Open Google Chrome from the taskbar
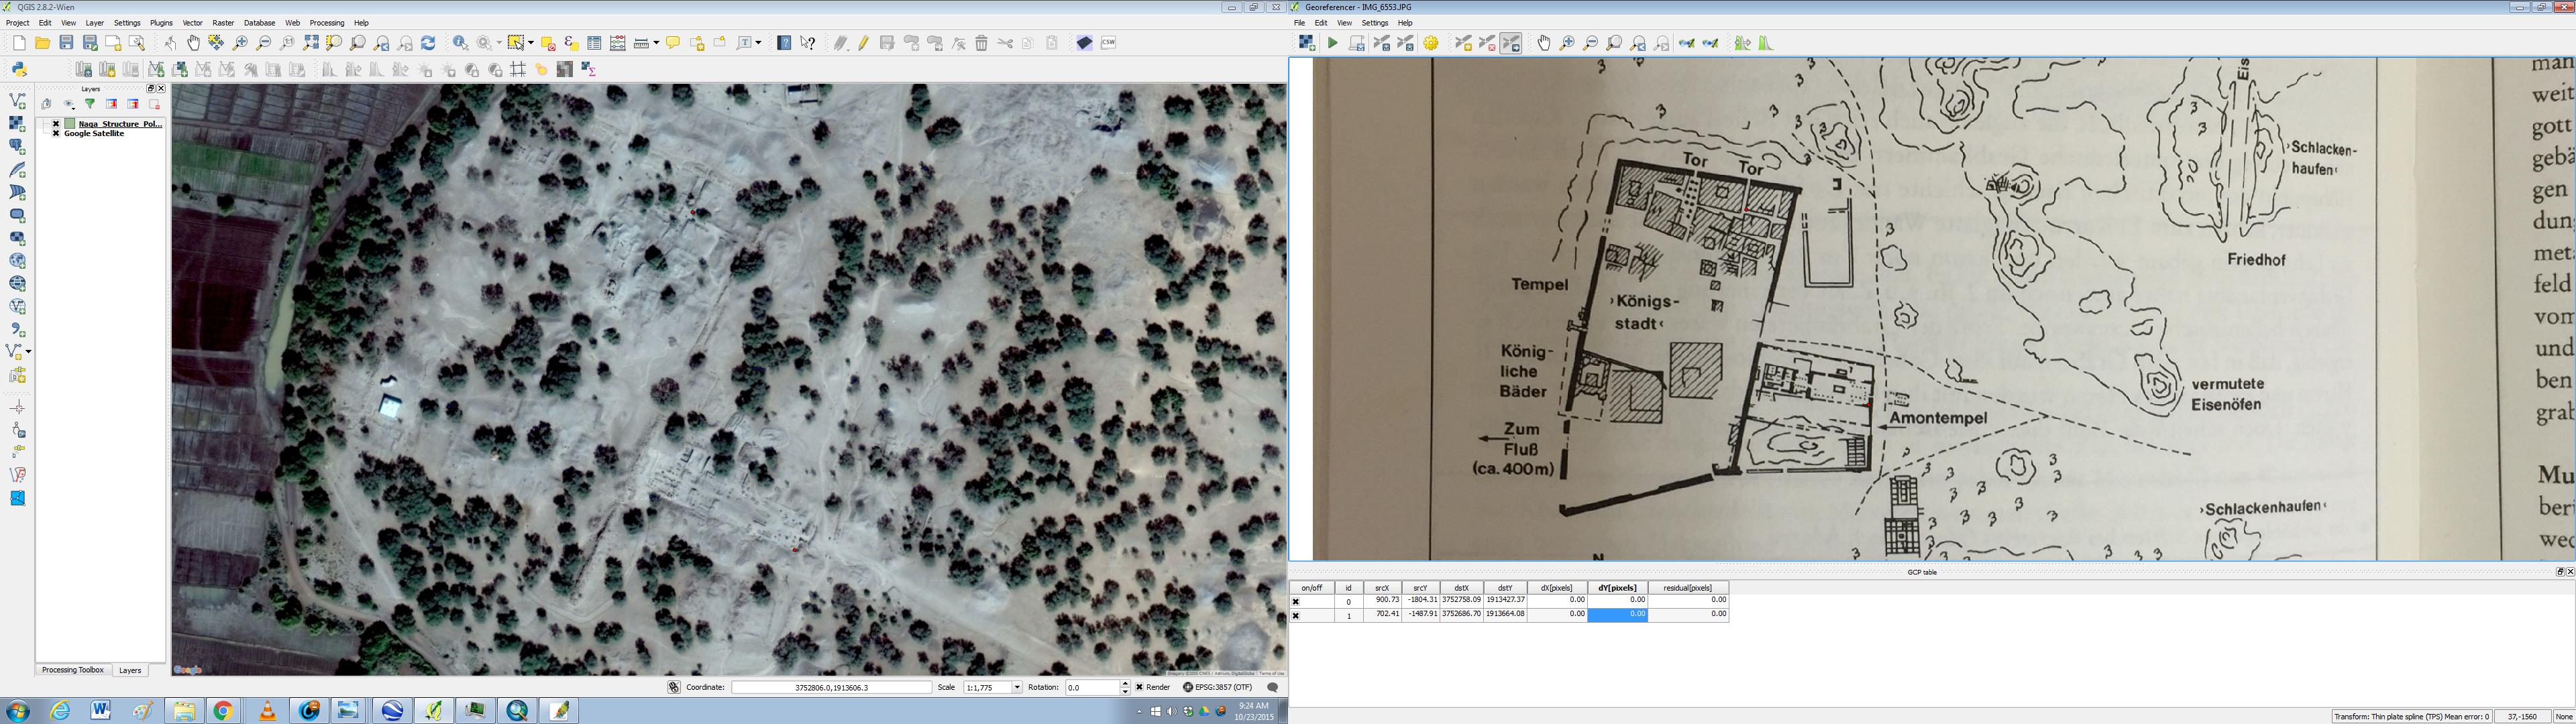The width and height of the screenshot is (2576, 724). 223,710
